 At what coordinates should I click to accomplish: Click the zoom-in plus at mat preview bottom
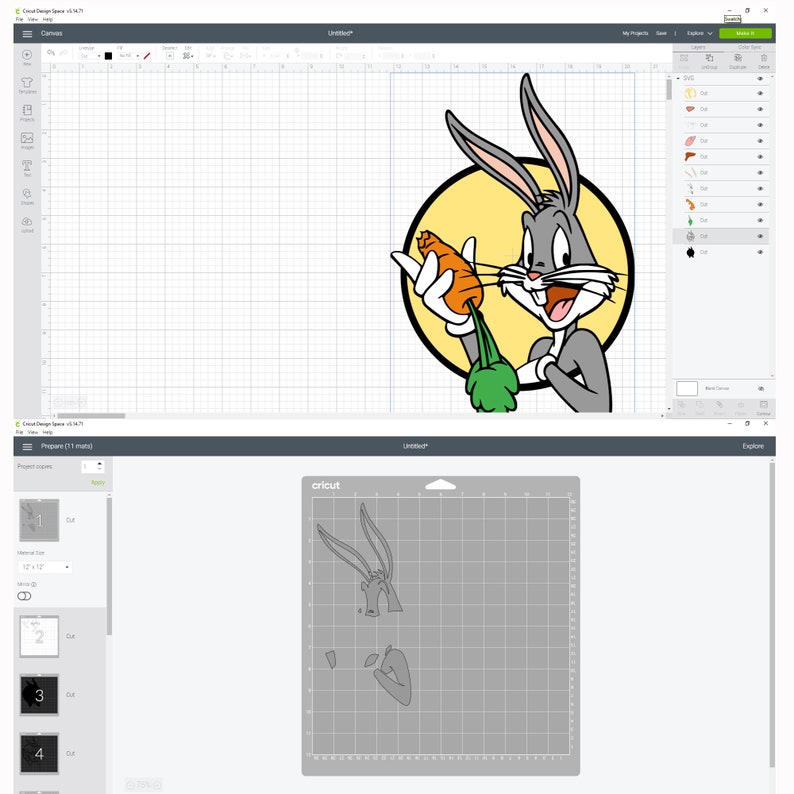(x=157, y=785)
